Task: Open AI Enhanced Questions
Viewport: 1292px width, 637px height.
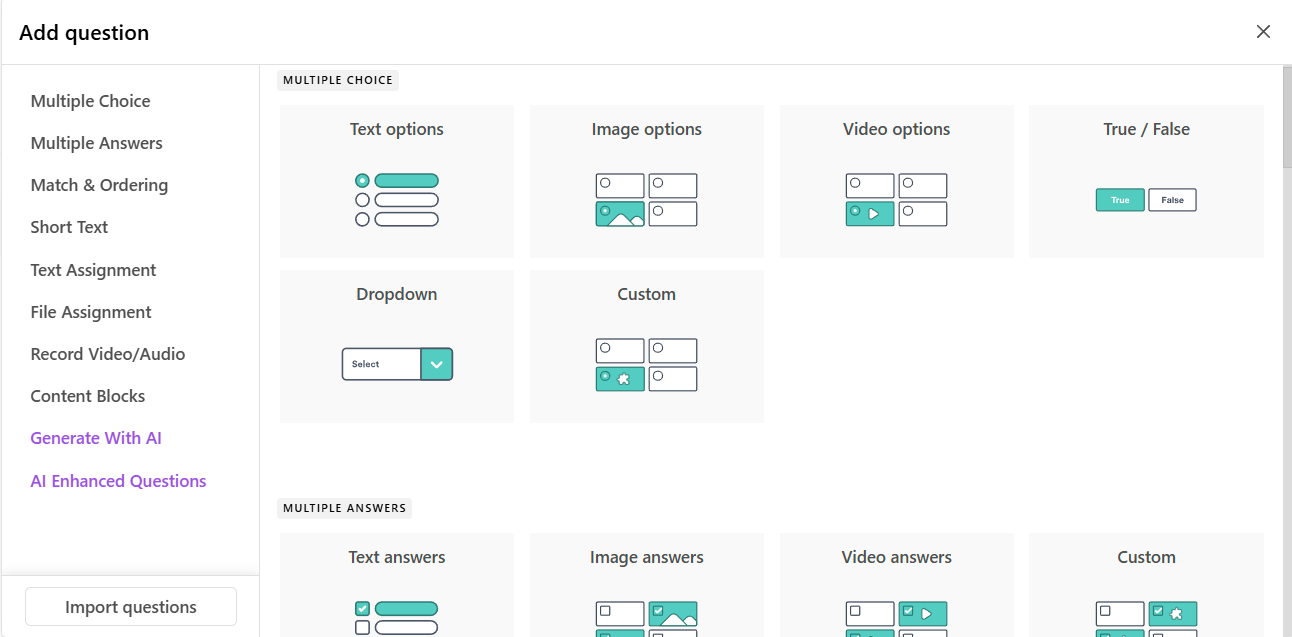Action: 118,481
